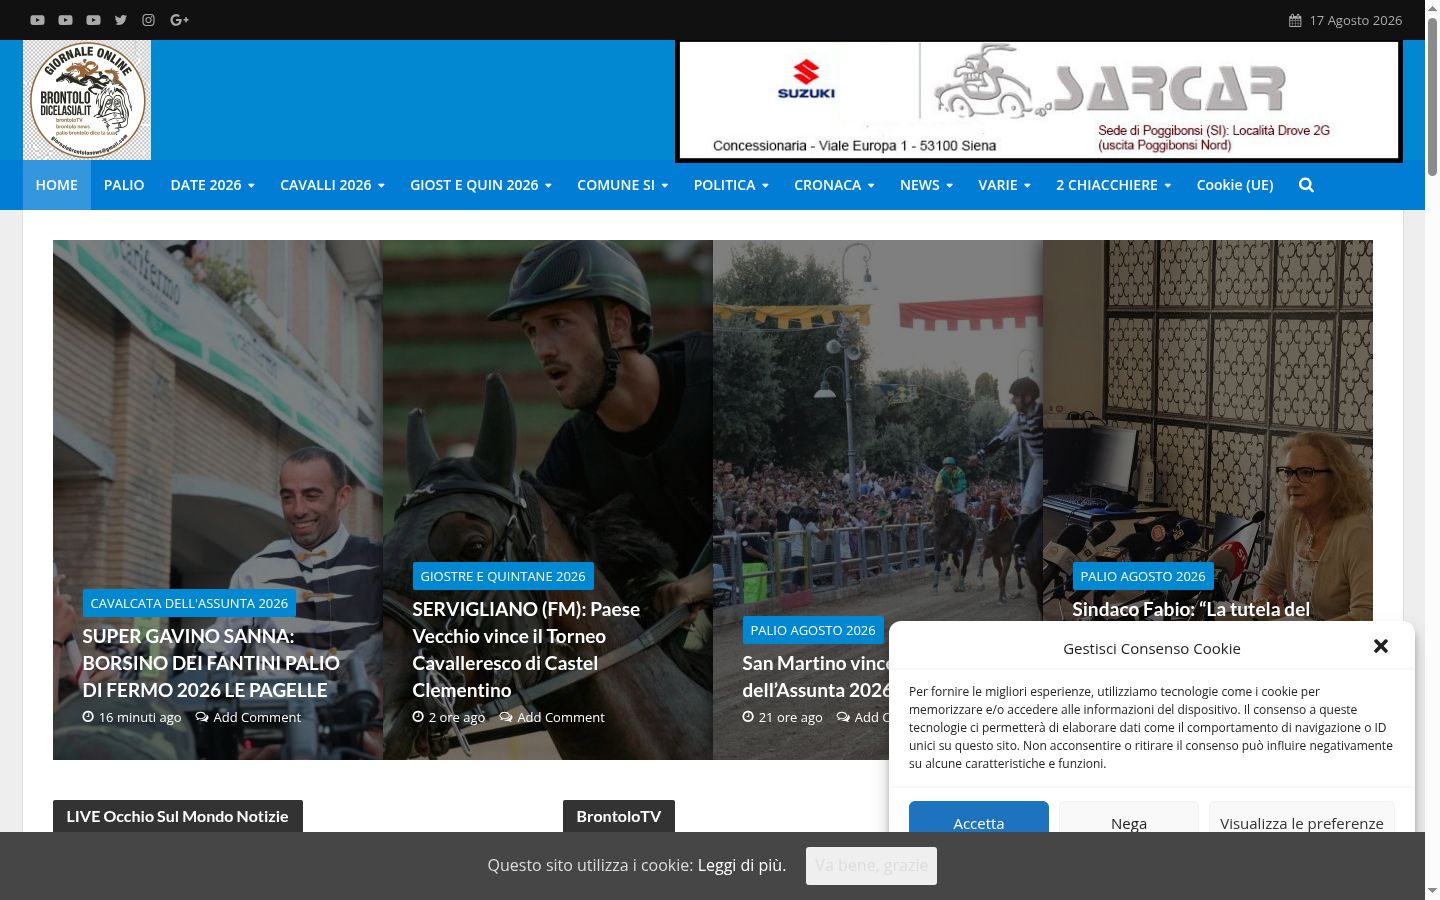Click comment icon on the San Martino article
1440x900 pixels.
843,717
